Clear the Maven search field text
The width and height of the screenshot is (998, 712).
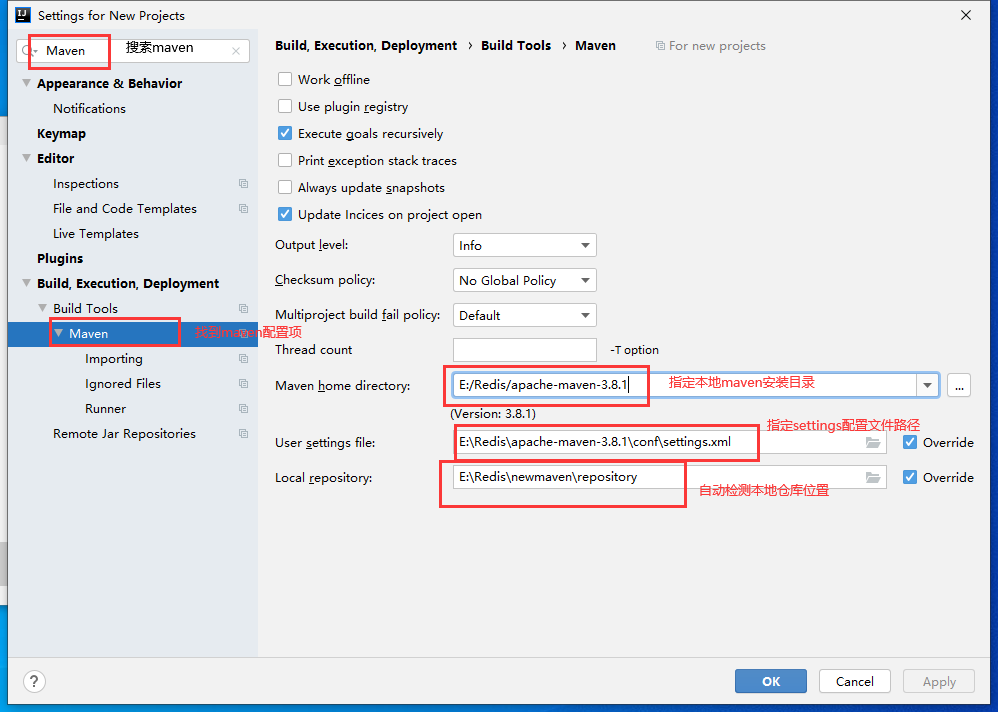coord(236,51)
